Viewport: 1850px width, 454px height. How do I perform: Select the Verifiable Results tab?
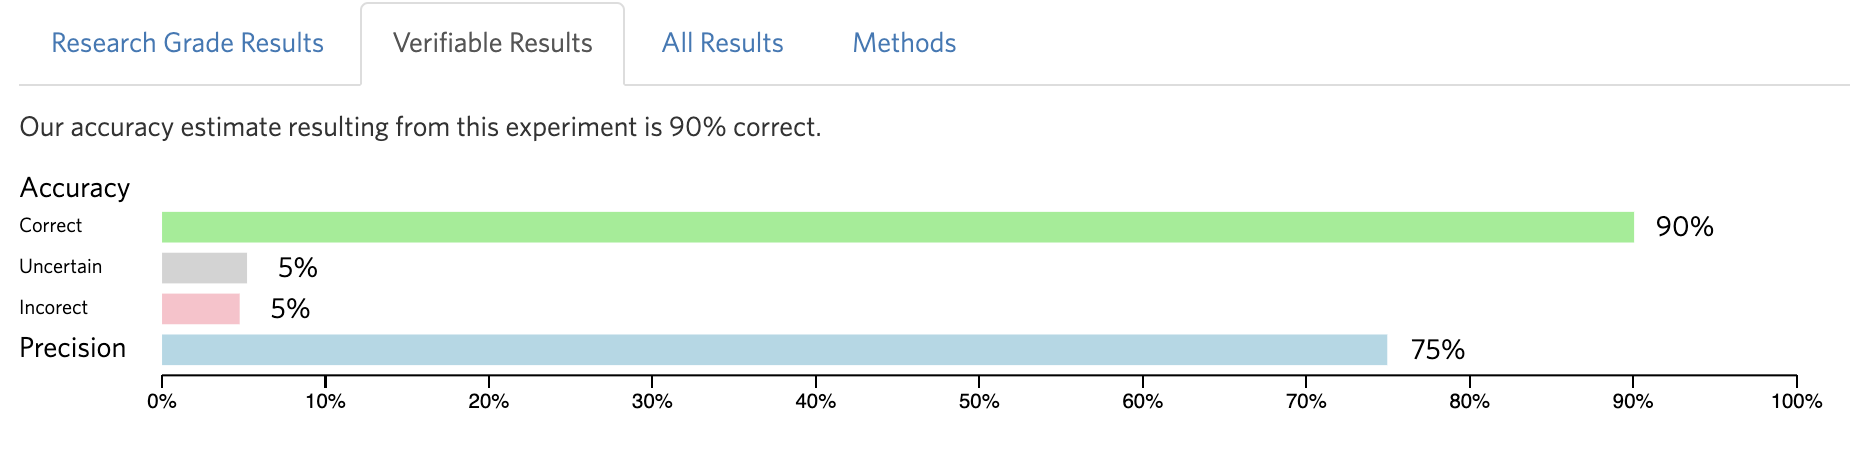click(x=492, y=43)
